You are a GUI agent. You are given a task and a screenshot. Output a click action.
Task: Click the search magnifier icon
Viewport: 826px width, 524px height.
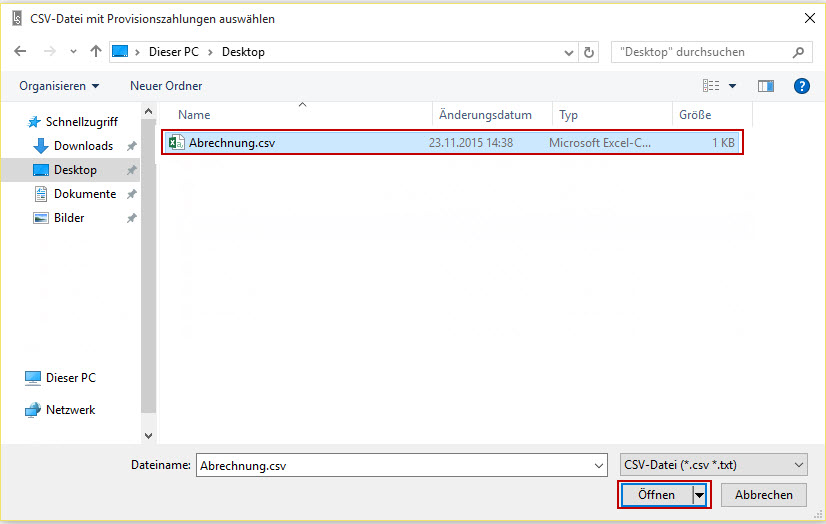(x=799, y=52)
